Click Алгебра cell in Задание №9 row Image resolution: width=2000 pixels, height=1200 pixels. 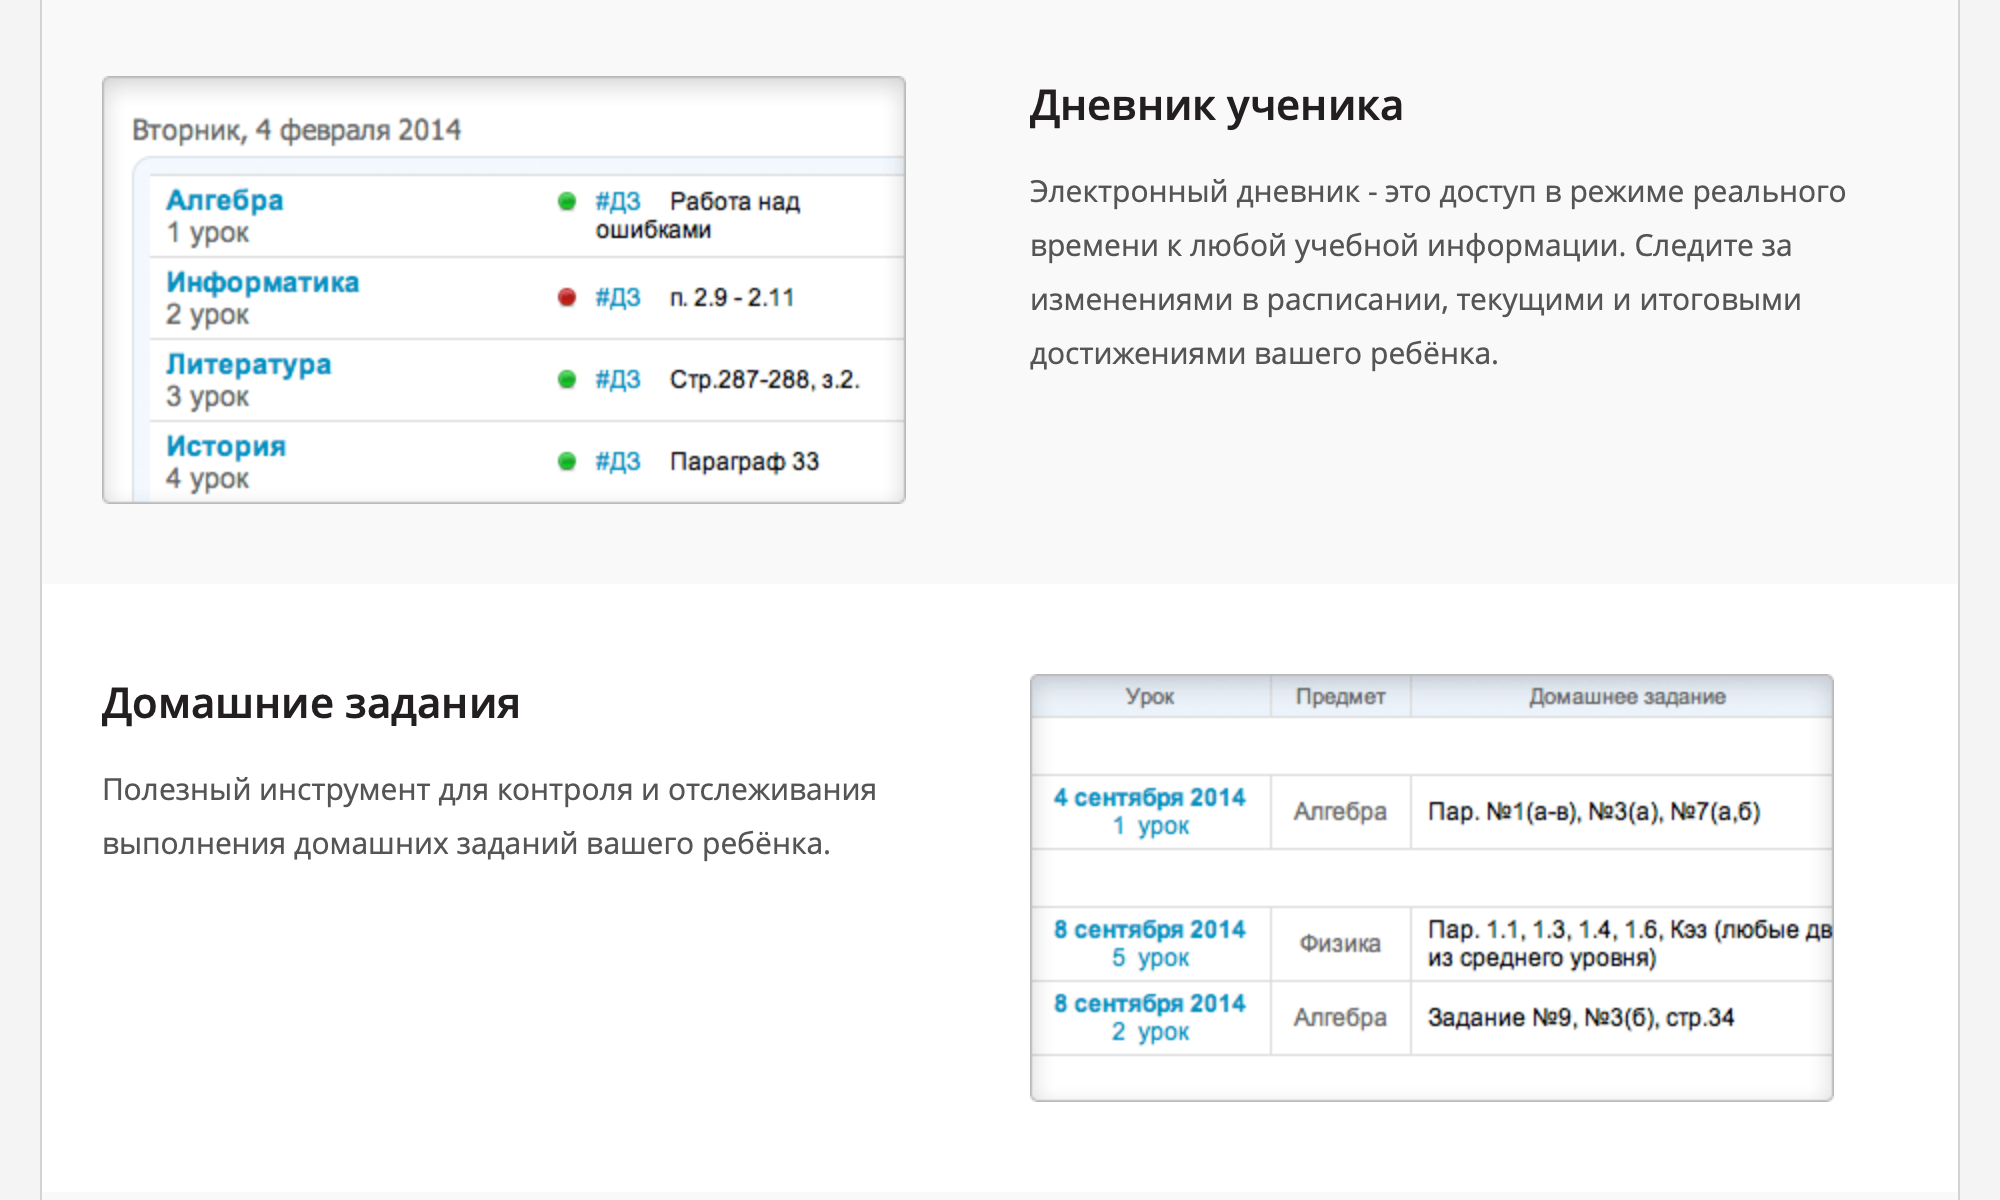coord(1340,1017)
